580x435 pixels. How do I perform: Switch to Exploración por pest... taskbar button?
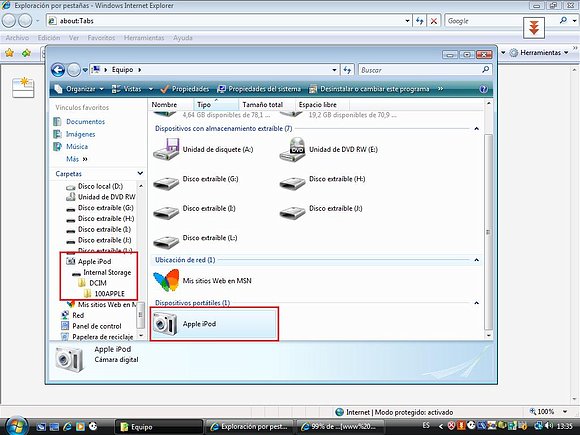(x=250, y=427)
